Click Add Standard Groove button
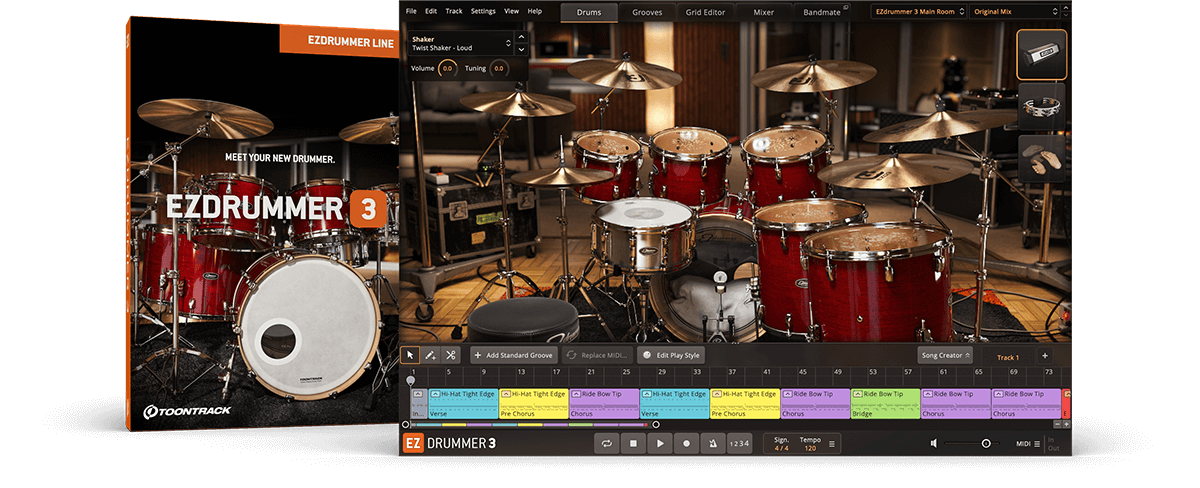This screenshot has height=488, width=1200. tap(514, 355)
